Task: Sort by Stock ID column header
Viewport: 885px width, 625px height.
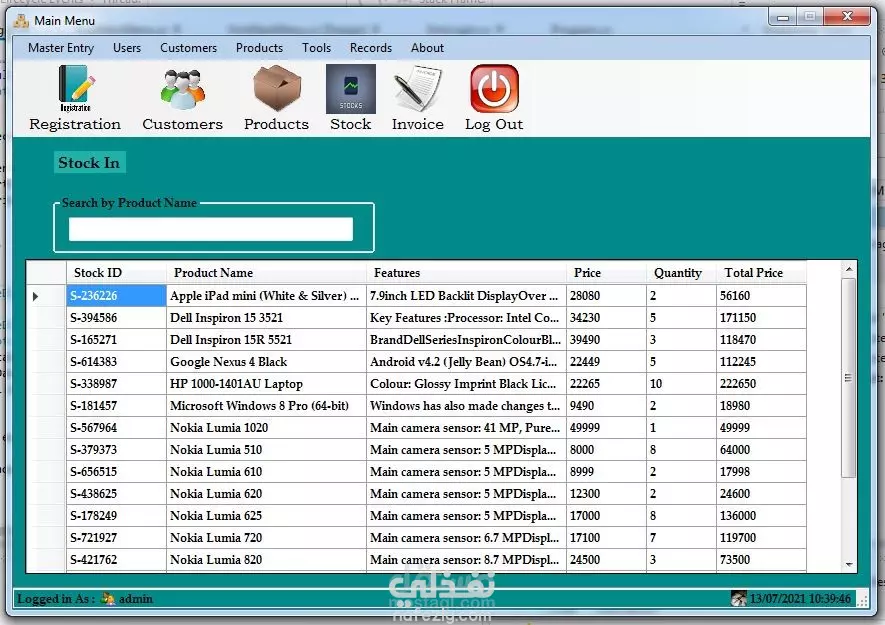Action: tap(116, 273)
